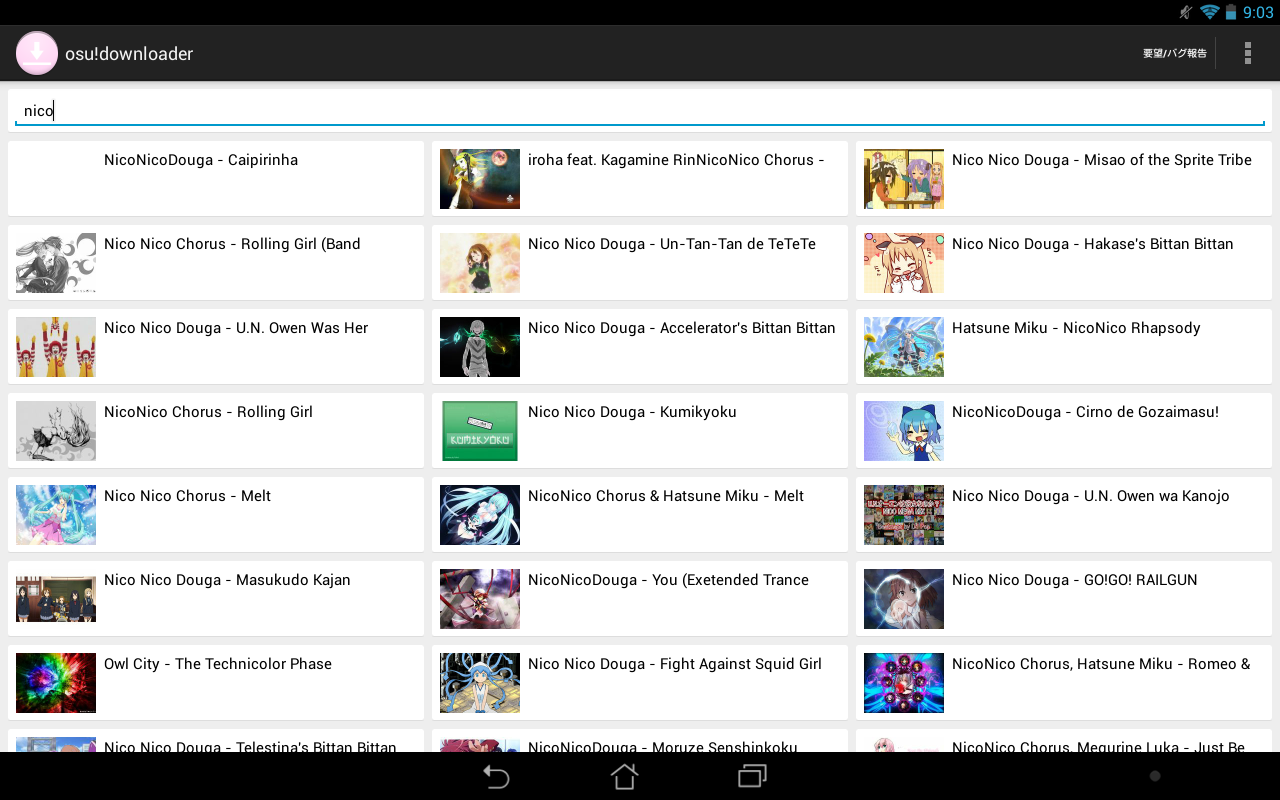Screen dimensions: 1280x800
Task: Open Romeo & thumbnail by NicoNico Chorus
Action: coord(904,683)
